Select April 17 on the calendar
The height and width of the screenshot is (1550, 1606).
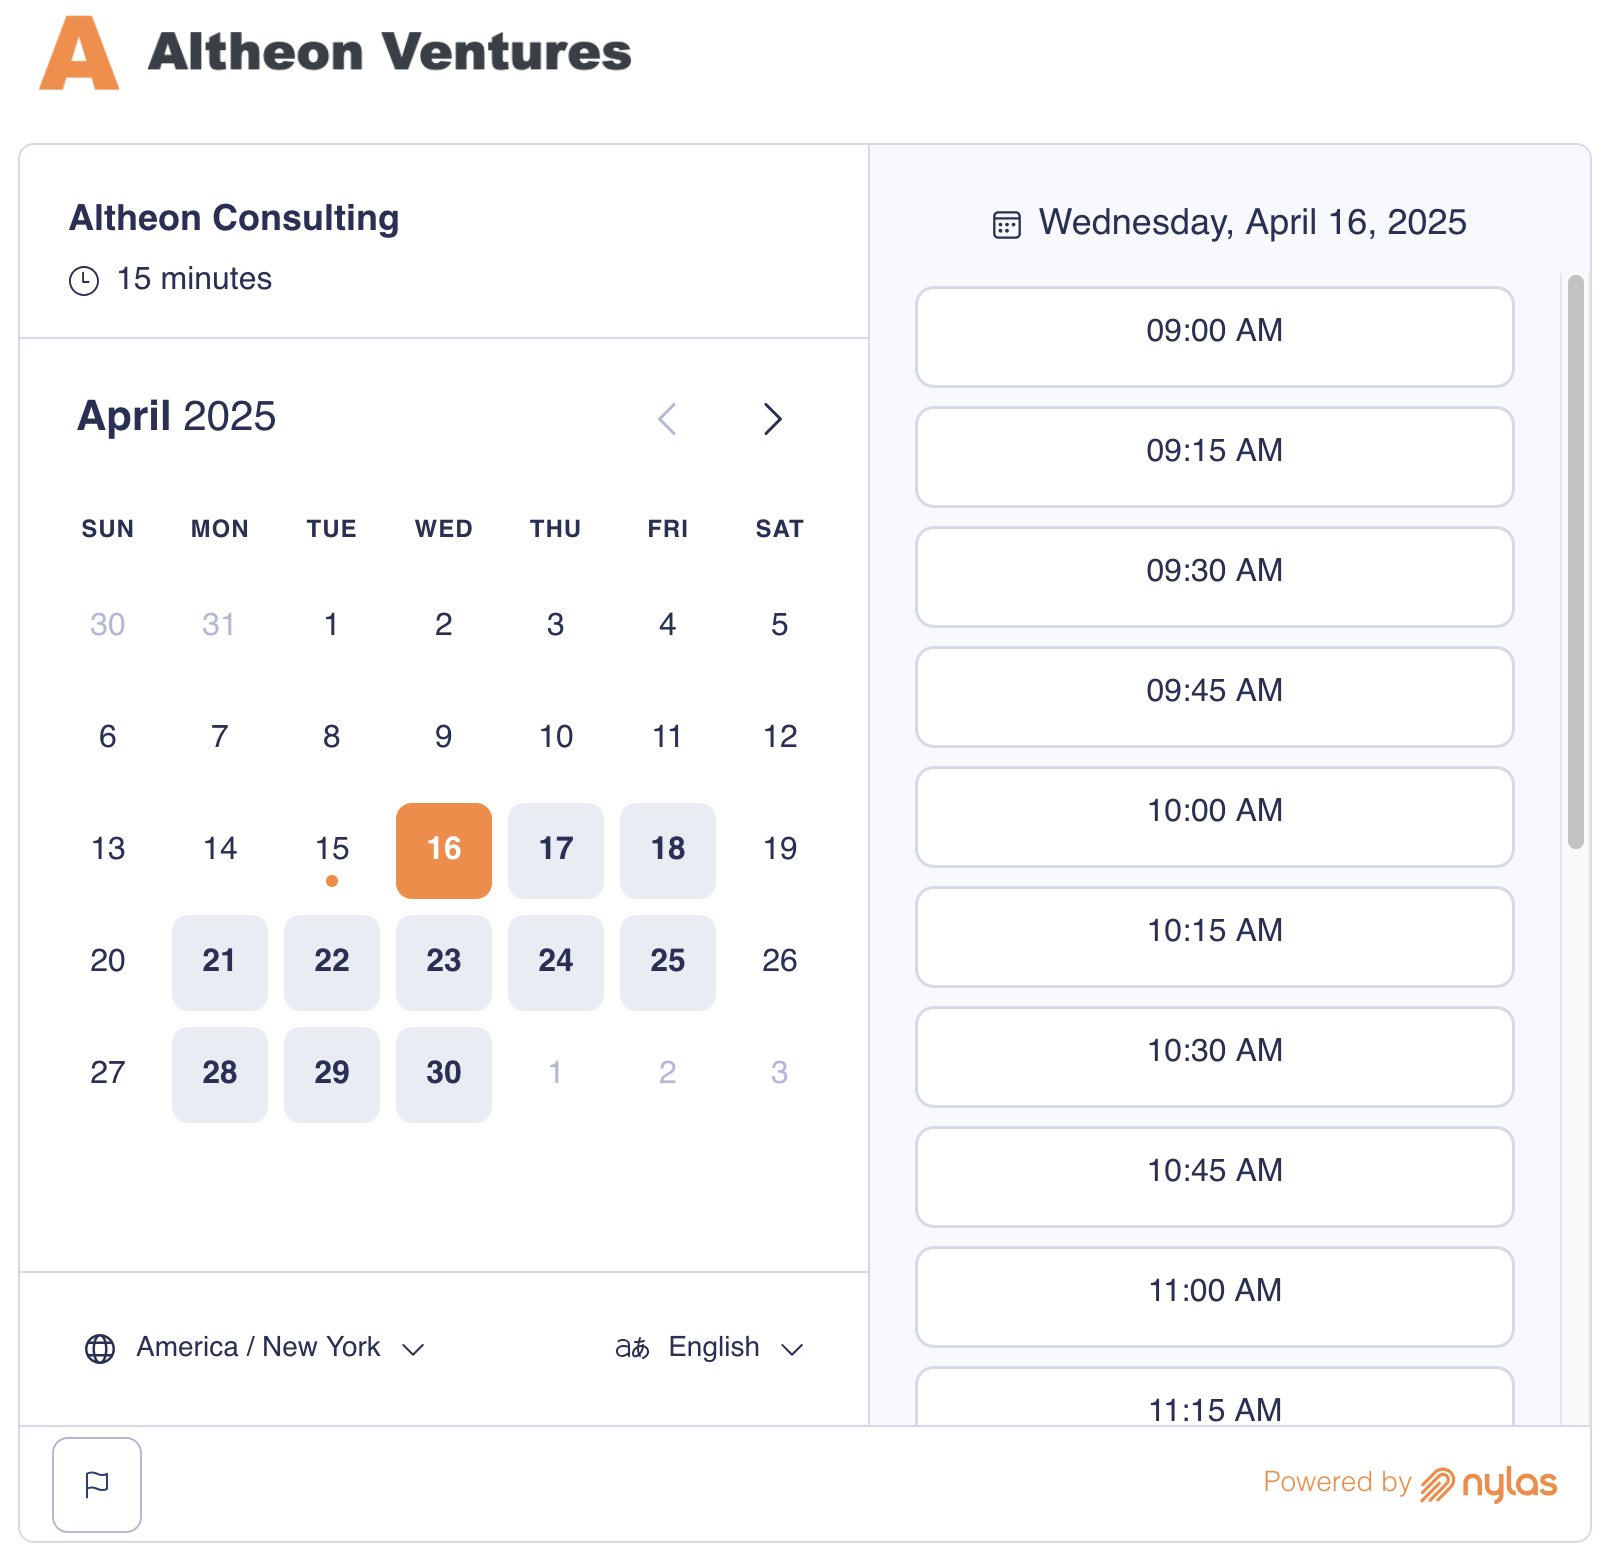coord(555,850)
